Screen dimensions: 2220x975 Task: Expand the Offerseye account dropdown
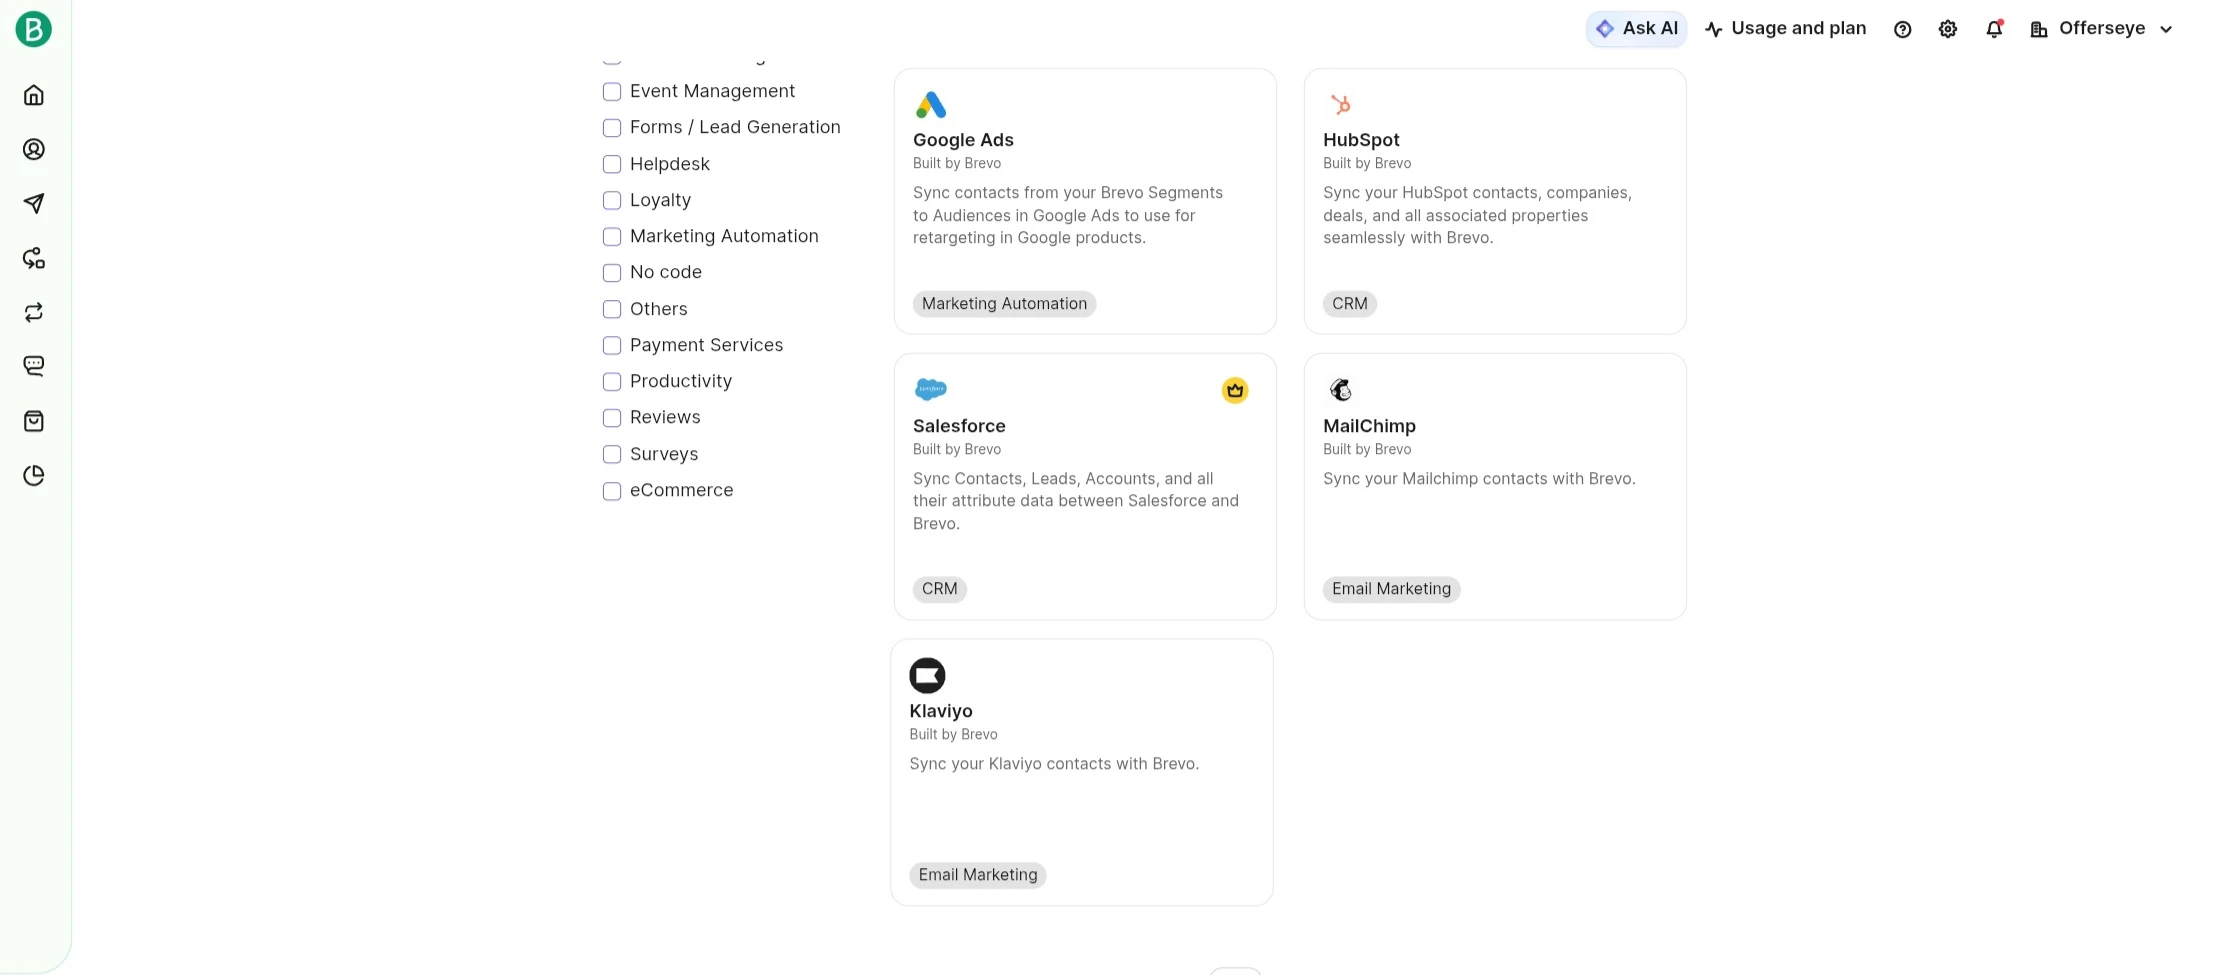(x=2101, y=29)
